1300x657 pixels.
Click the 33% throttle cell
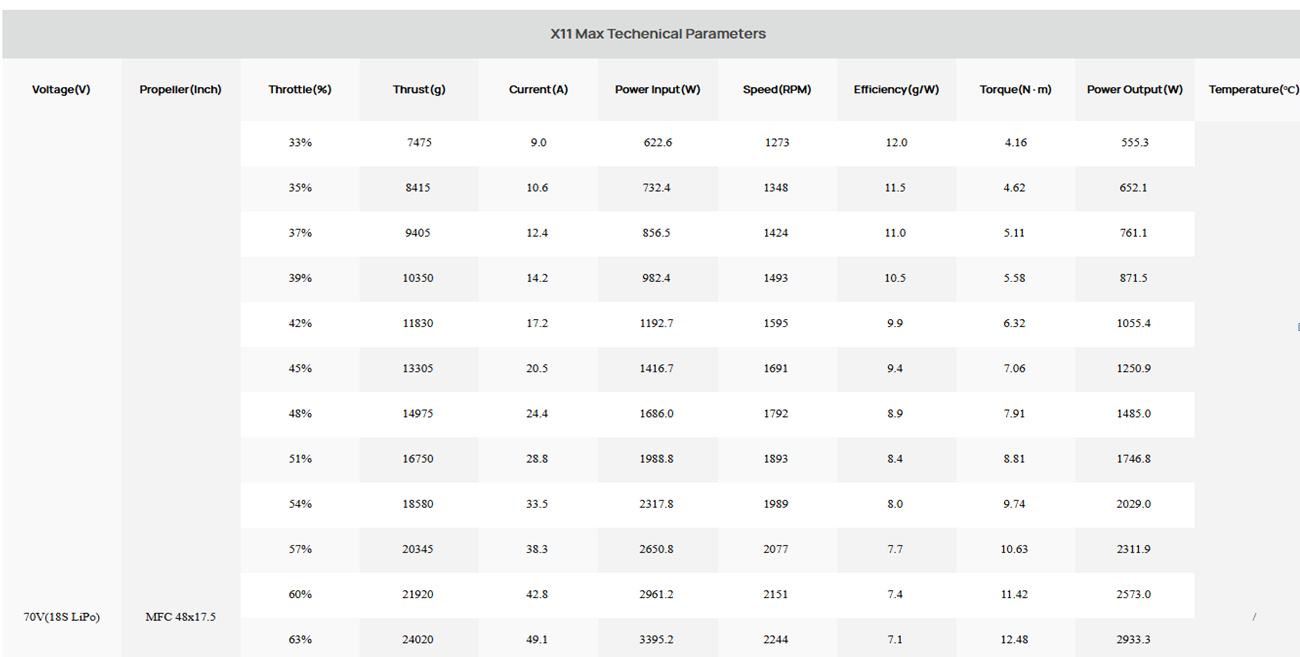300,143
